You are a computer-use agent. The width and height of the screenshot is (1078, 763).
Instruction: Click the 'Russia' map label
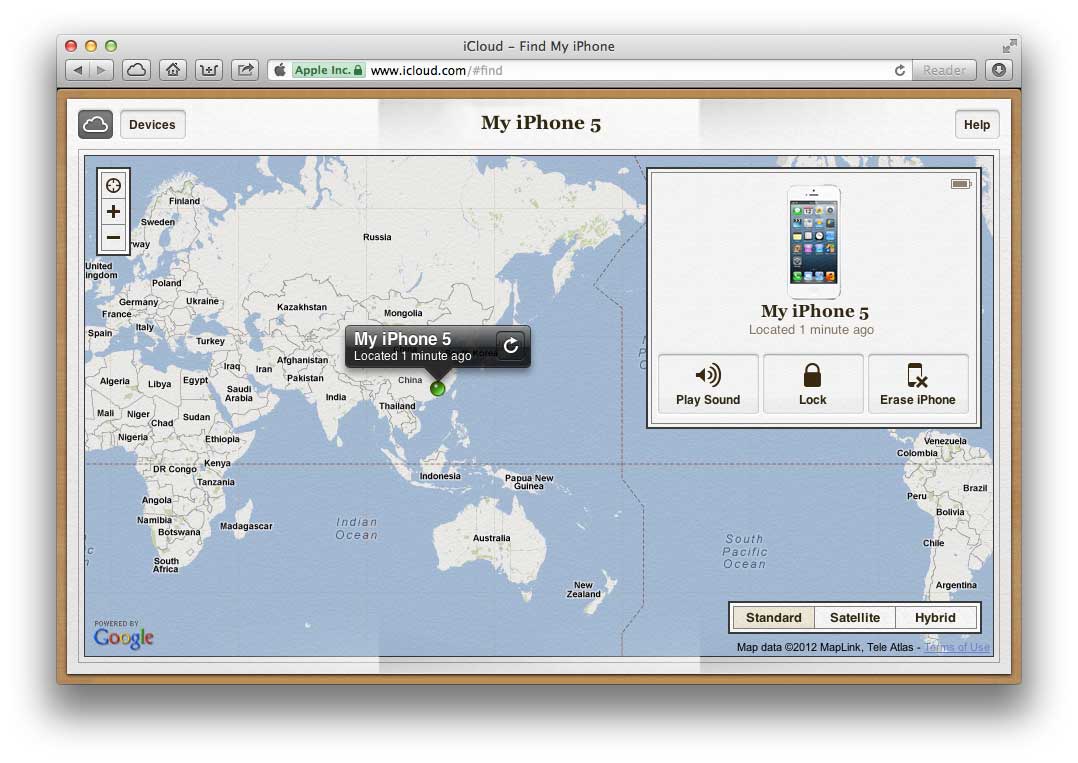tap(377, 237)
